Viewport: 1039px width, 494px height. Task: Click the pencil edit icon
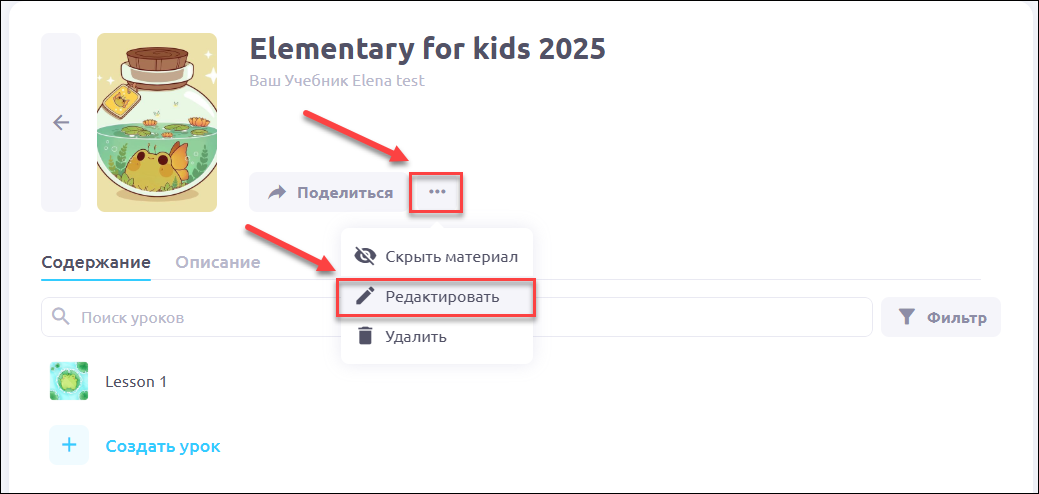coord(365,297)
